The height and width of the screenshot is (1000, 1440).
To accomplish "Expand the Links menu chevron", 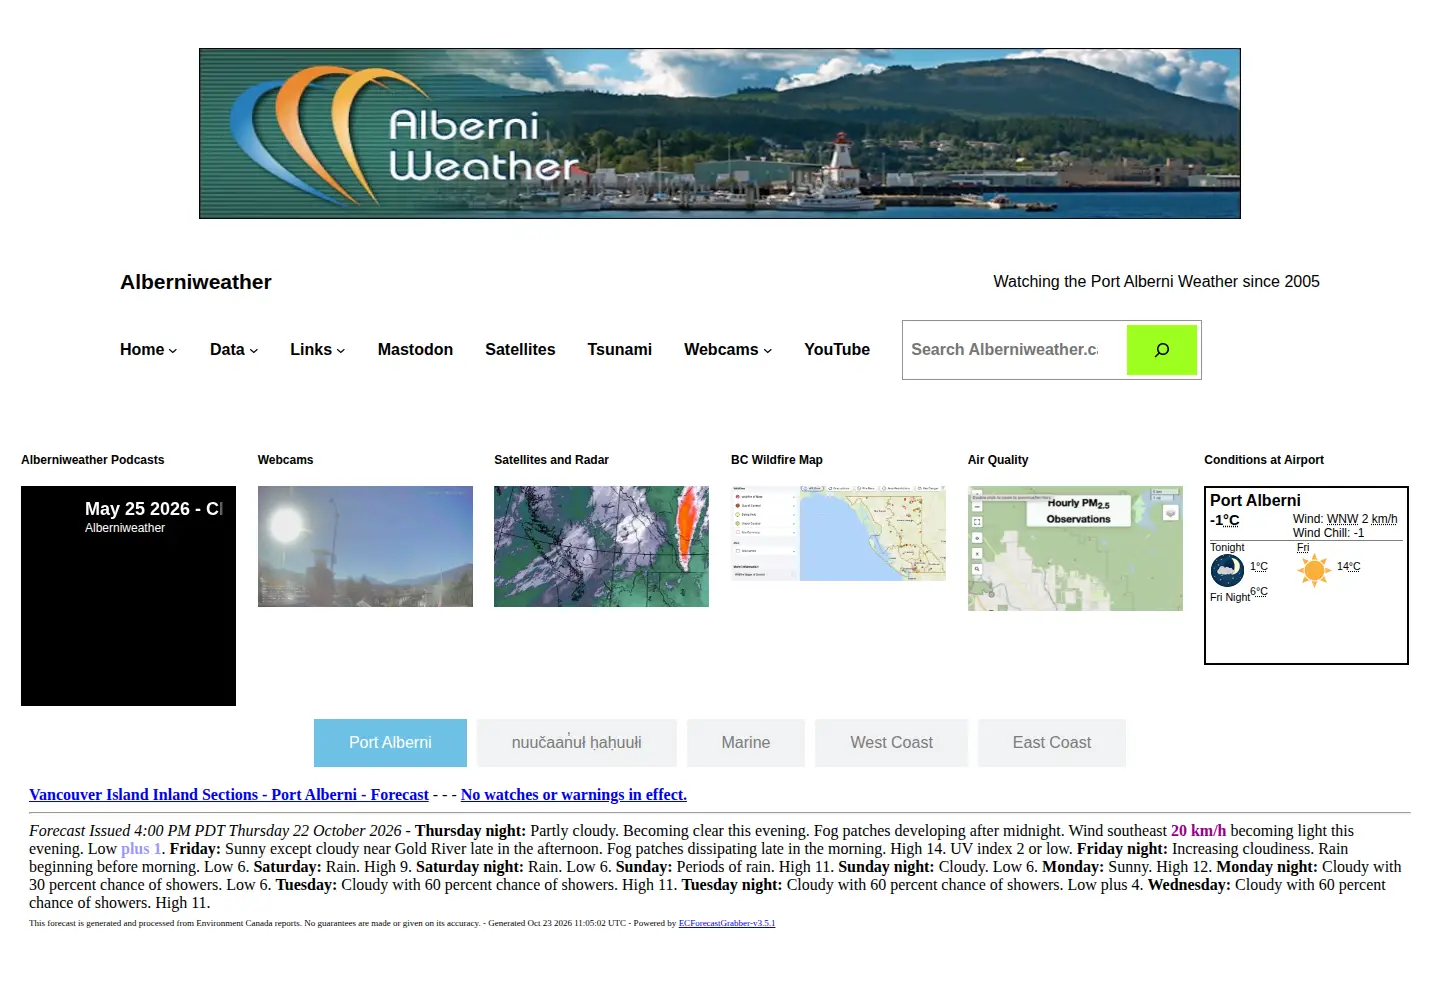I will coord(341,351).
